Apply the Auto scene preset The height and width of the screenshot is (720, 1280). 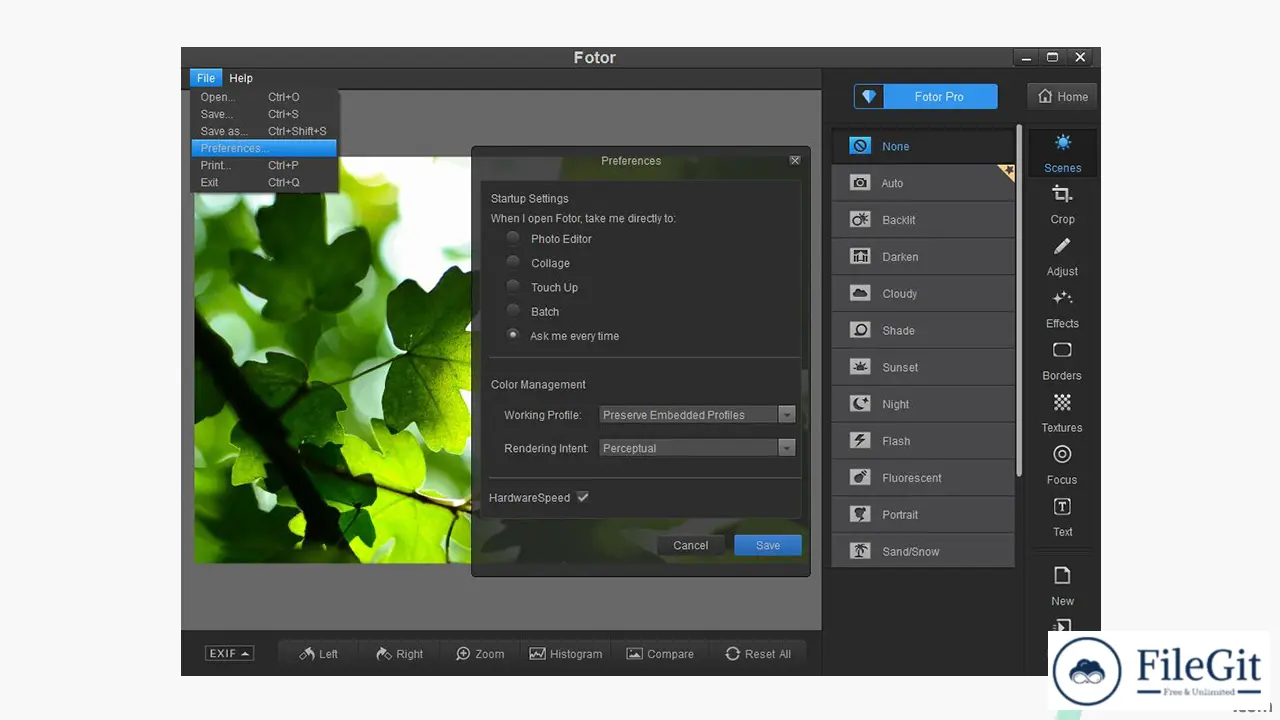click(x=923, y=183)
